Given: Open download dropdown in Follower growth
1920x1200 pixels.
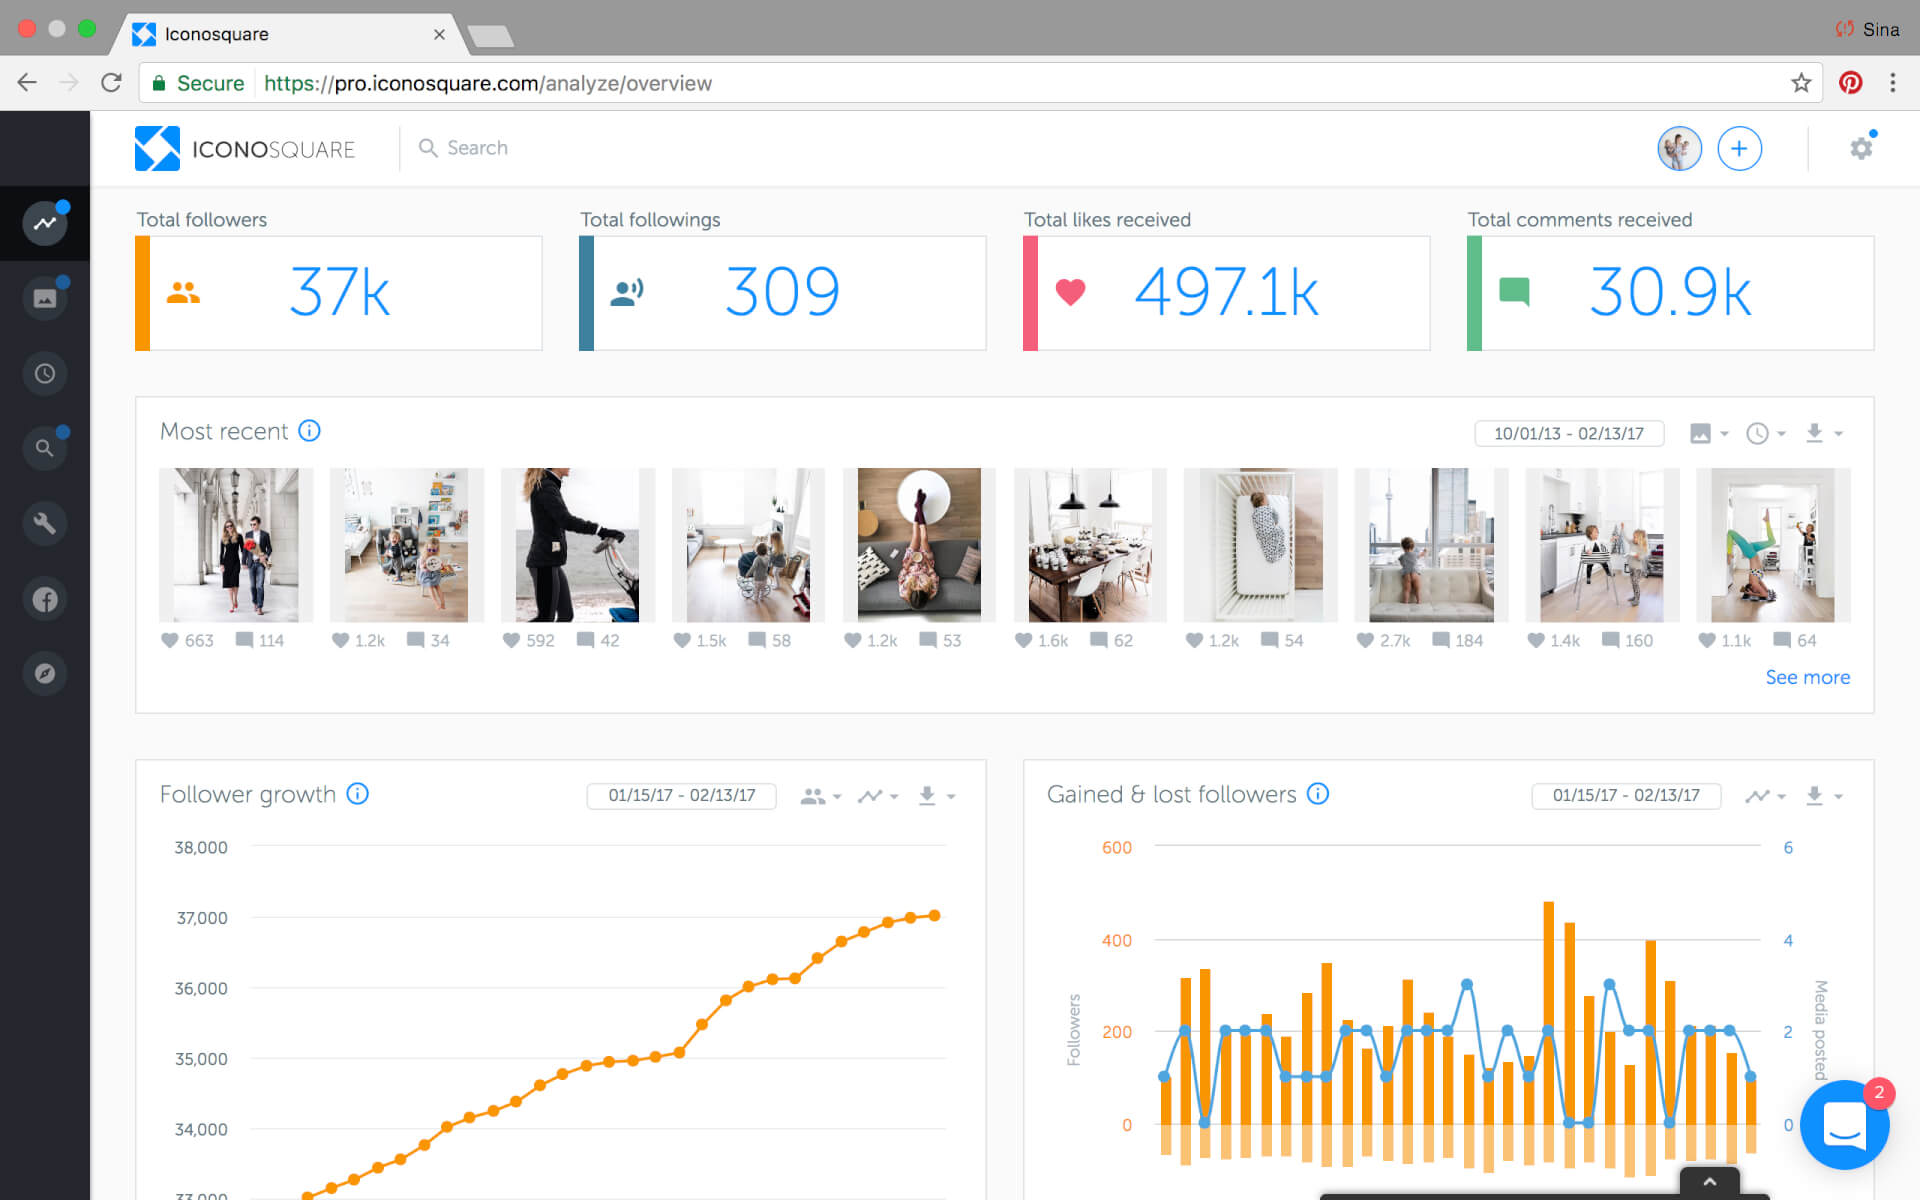Looking at the screenshot, I should (936, 796).
